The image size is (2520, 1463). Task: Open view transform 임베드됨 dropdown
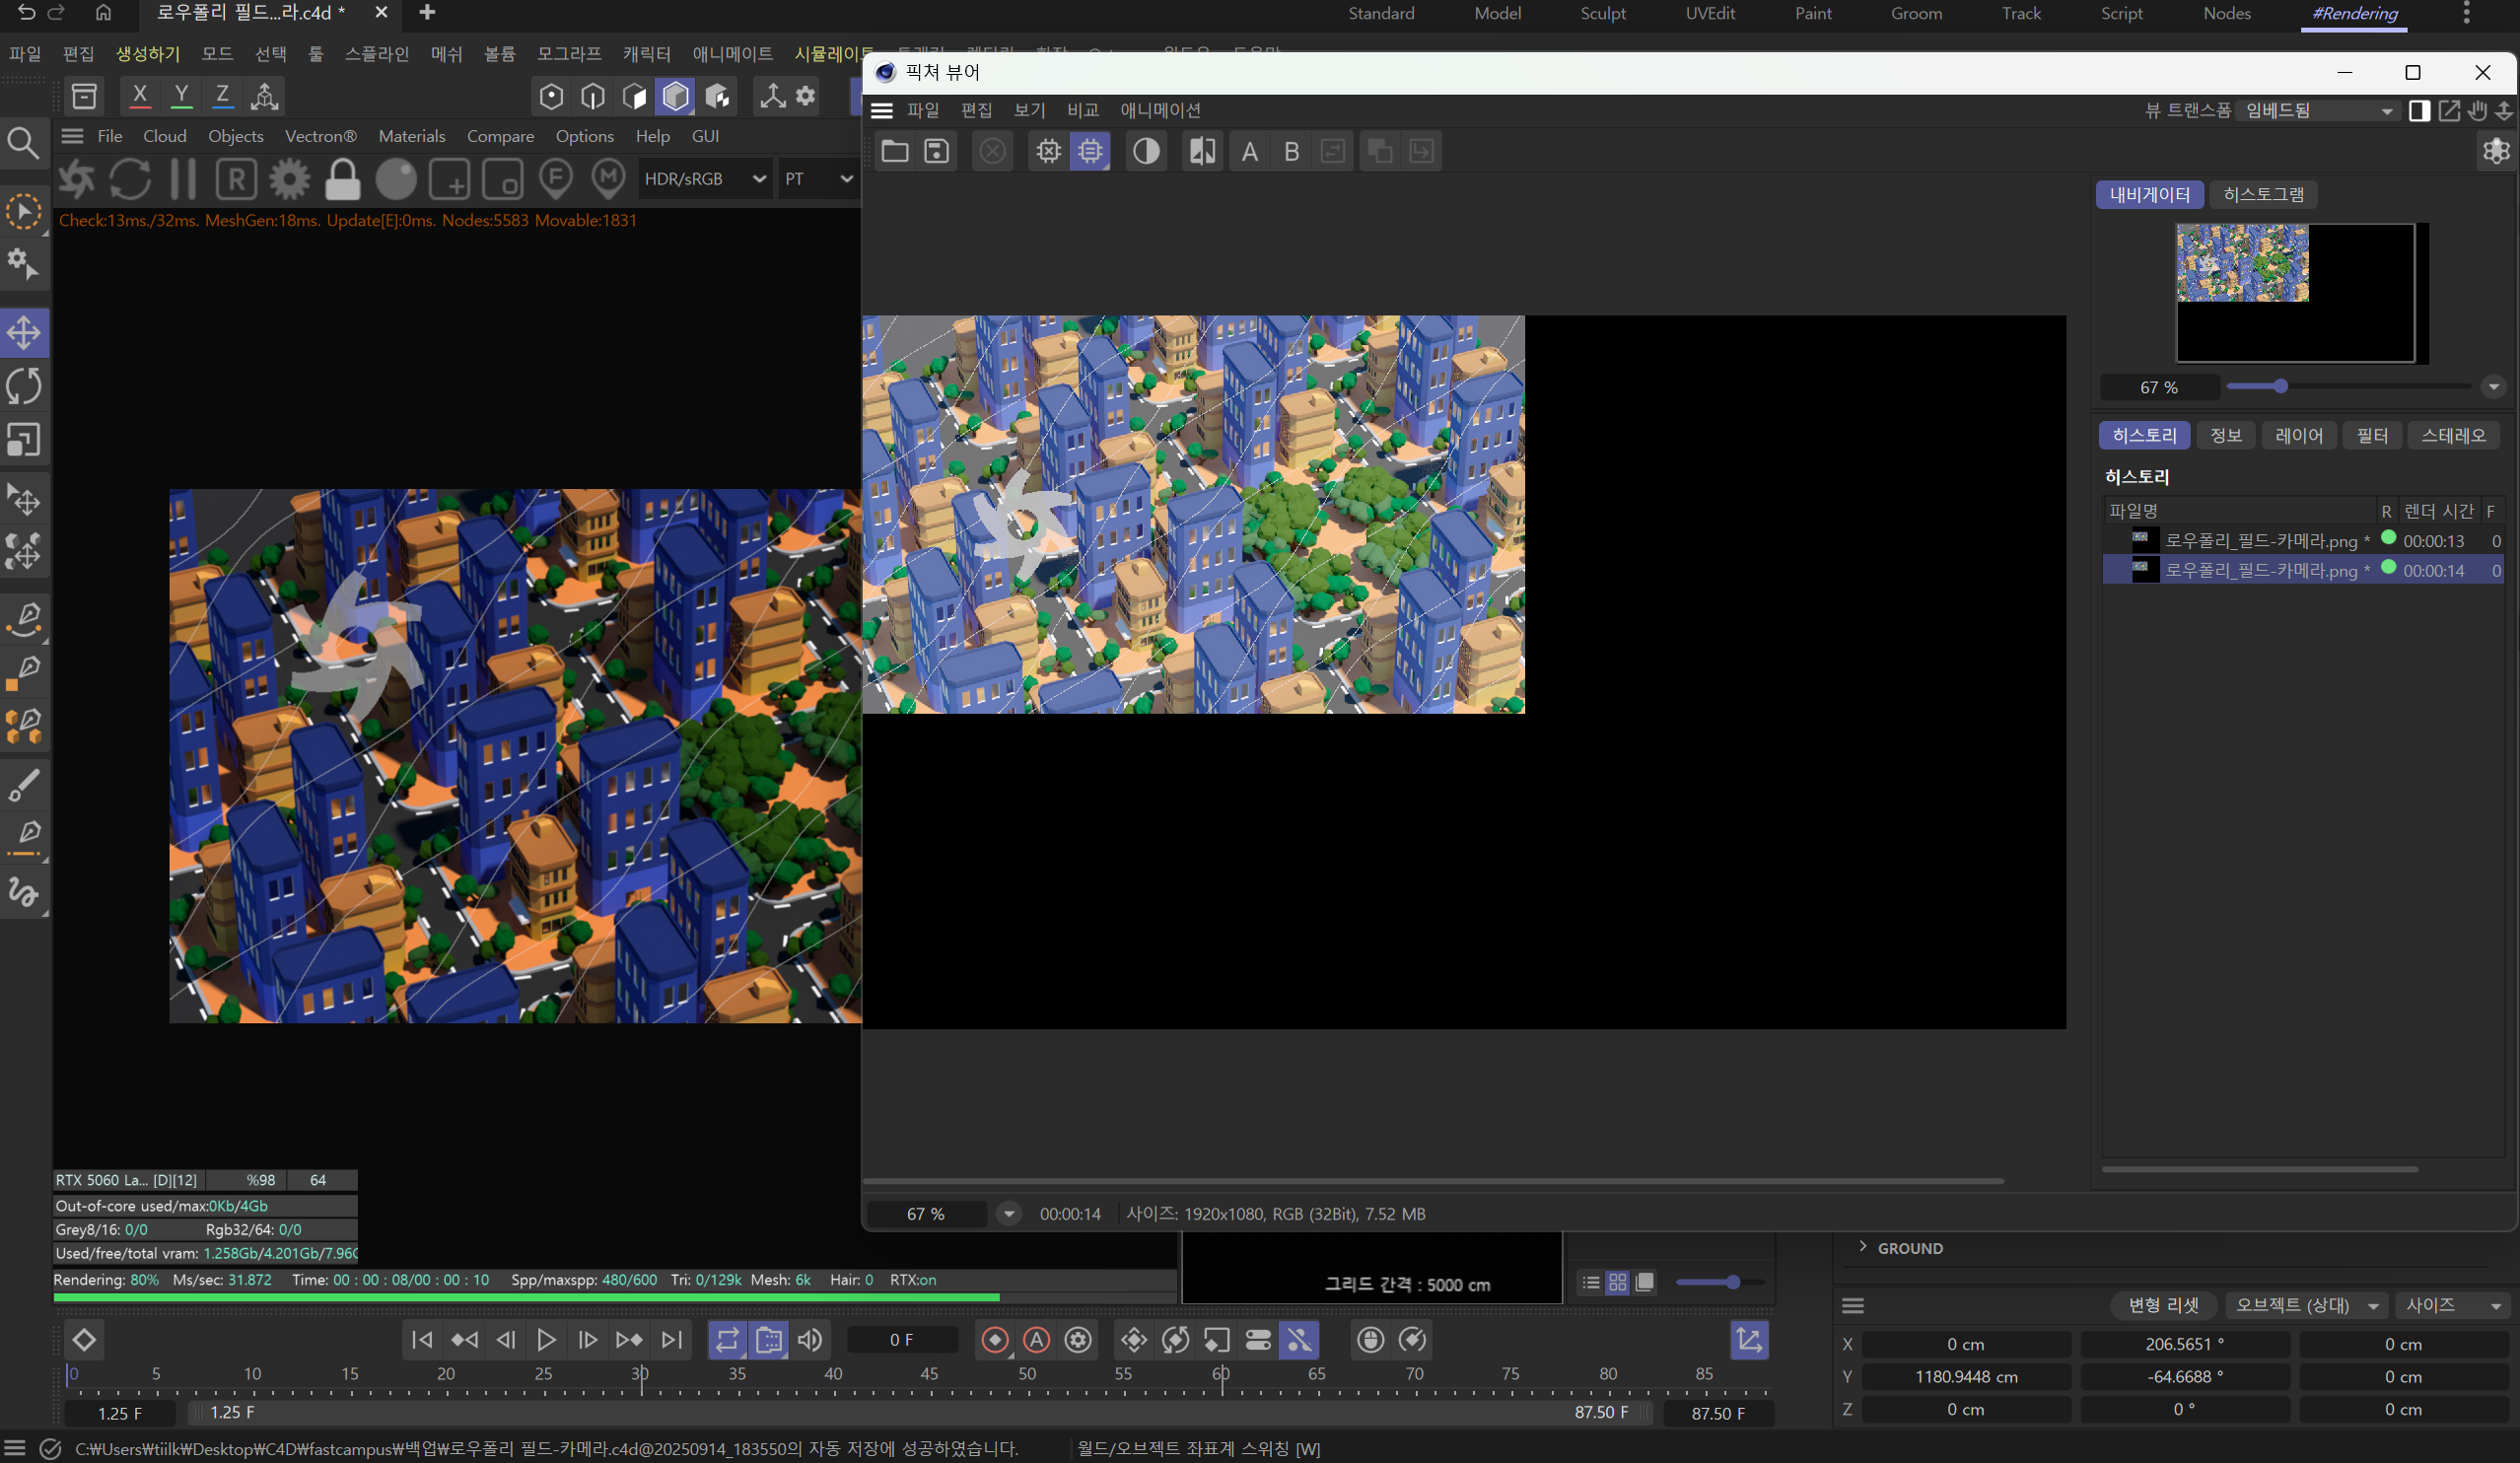pos(2317,110)
